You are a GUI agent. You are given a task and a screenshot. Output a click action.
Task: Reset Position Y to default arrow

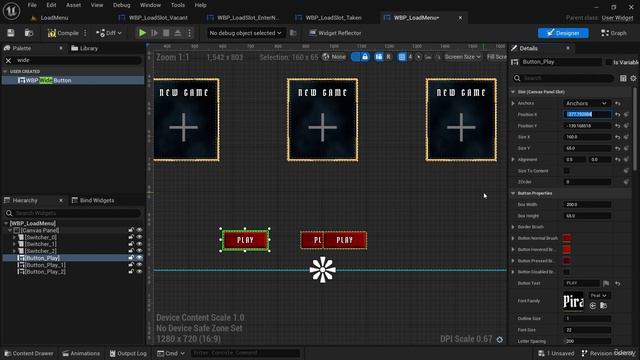[618, 126]
